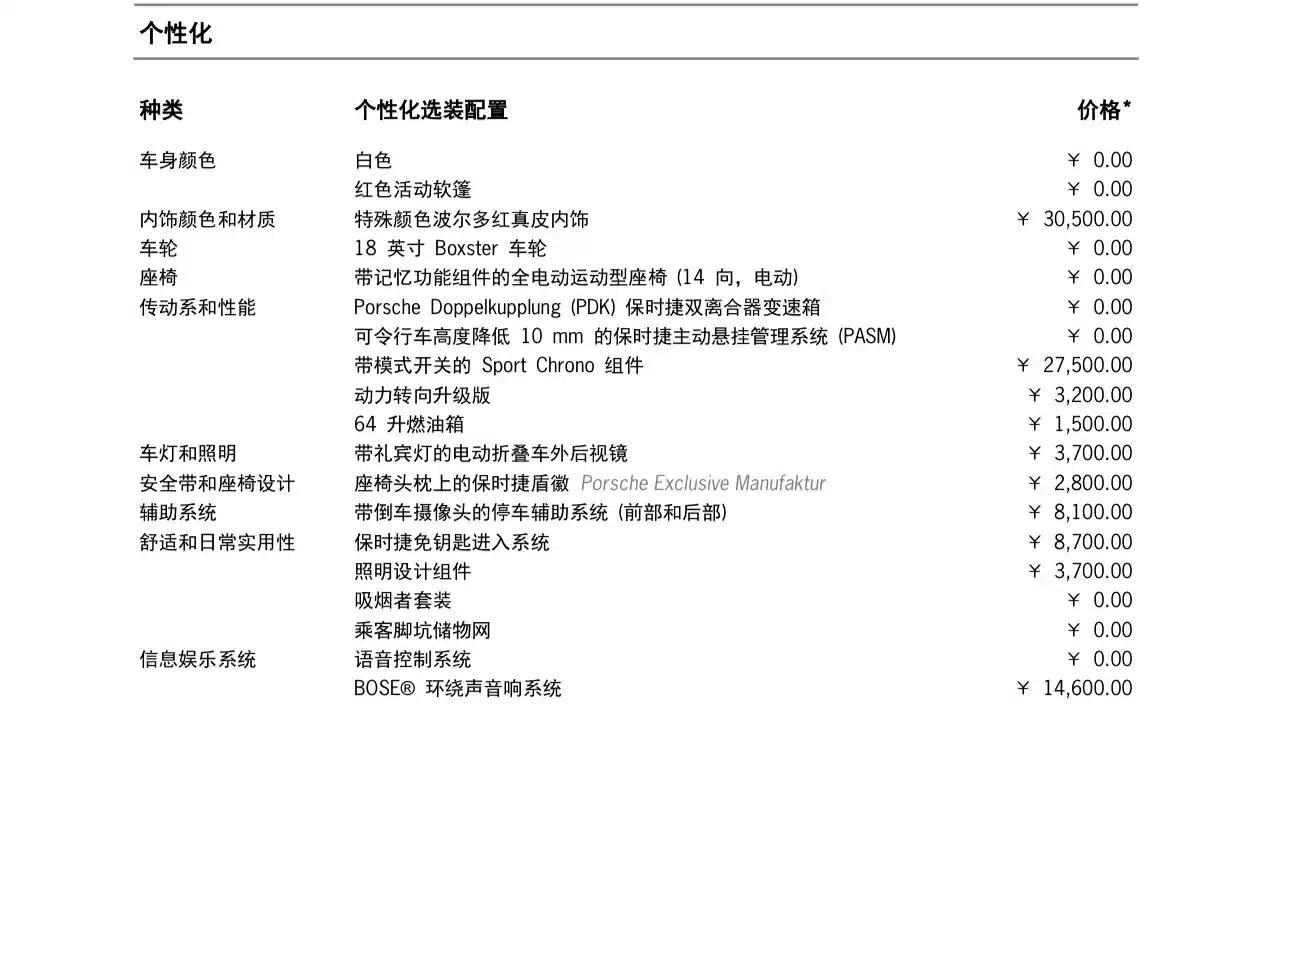
Task: Click the 个性化选装配置 column header
Action: pyautogui.click(x=431, y=110)
